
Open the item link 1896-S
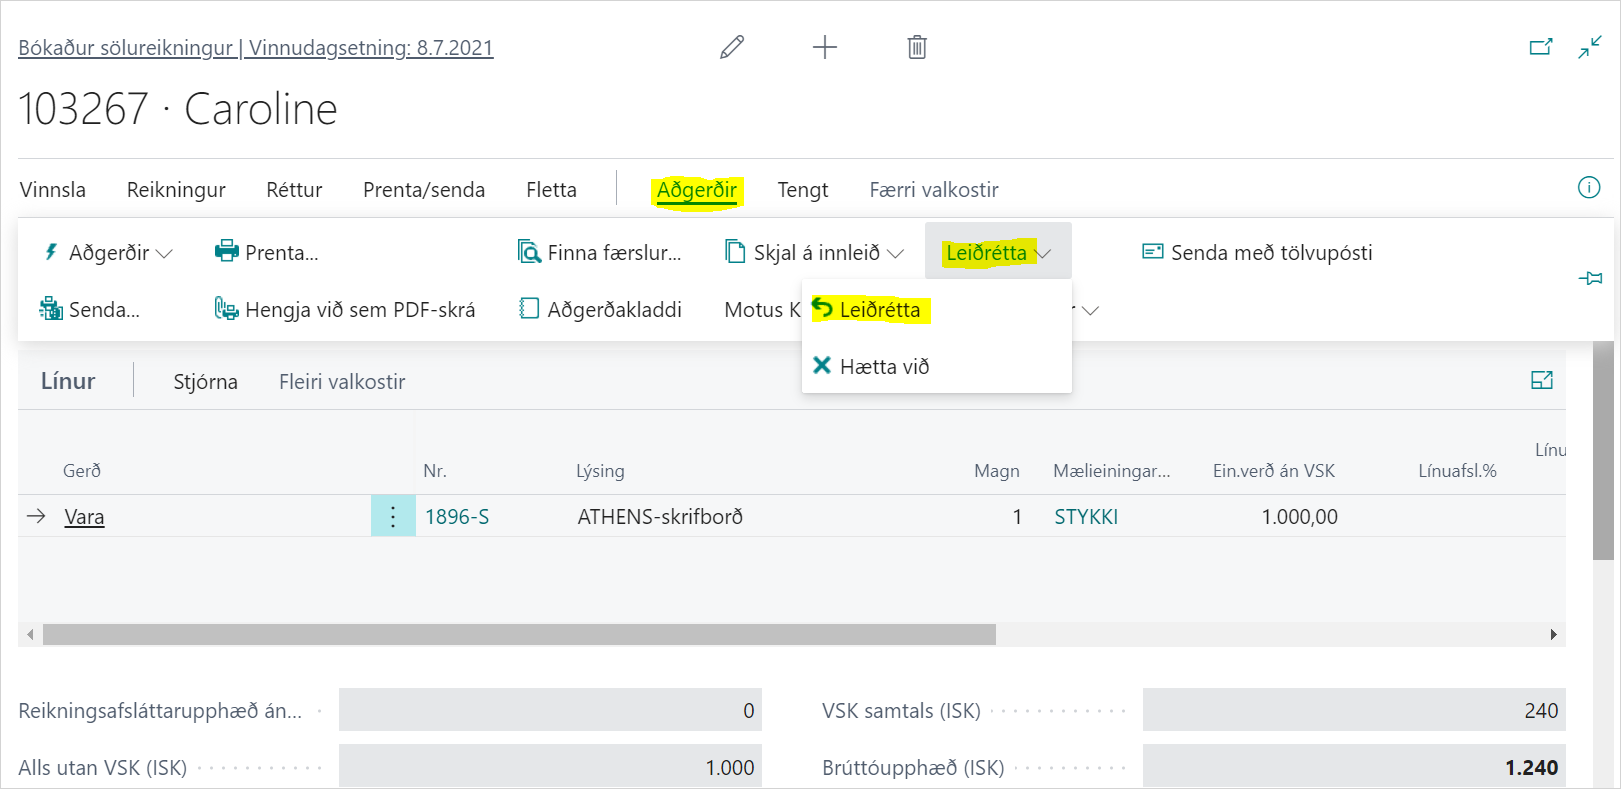coord(457,517)
